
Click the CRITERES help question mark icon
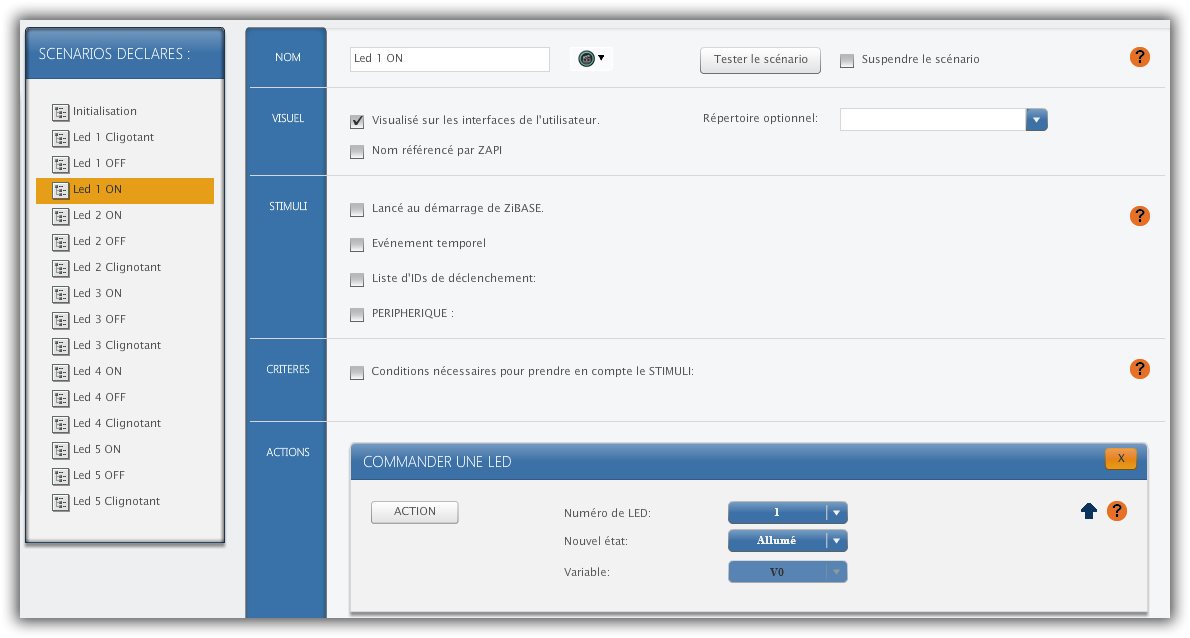click(x=1139, y=369)
